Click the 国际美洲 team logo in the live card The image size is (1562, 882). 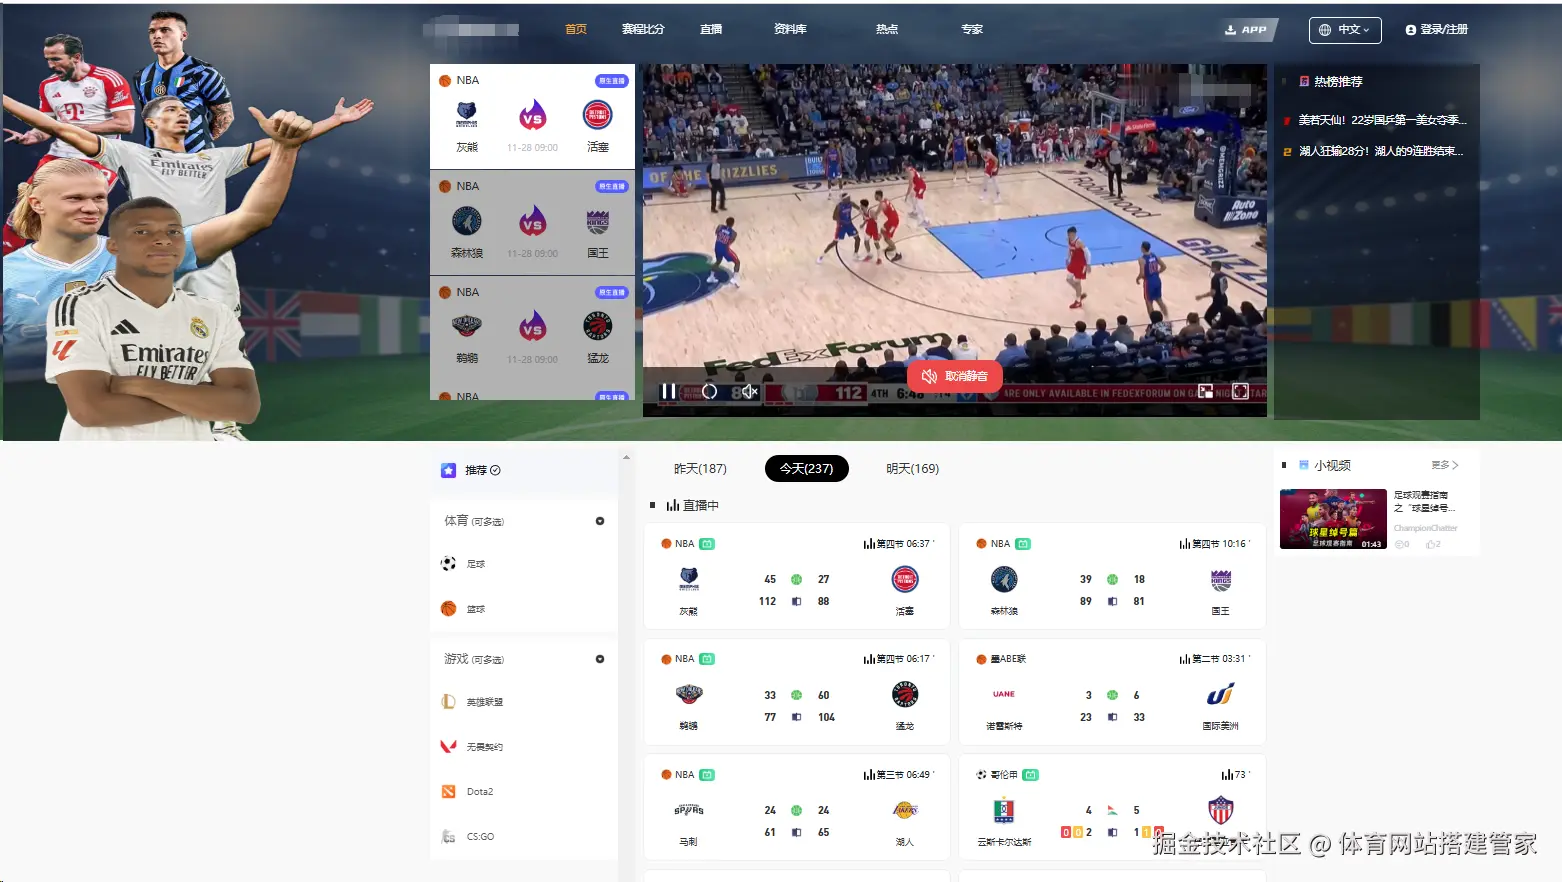[x=1220, y=694]
